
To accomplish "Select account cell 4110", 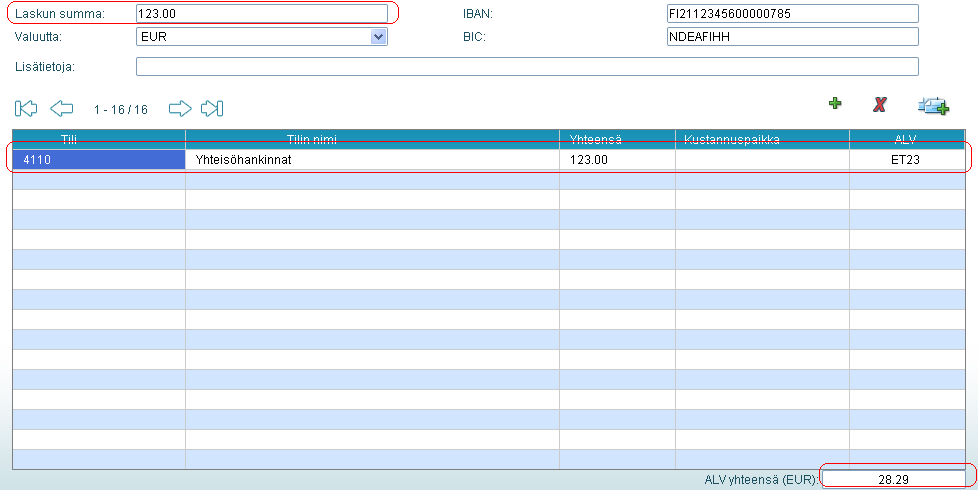I will (x=99, y=160).
